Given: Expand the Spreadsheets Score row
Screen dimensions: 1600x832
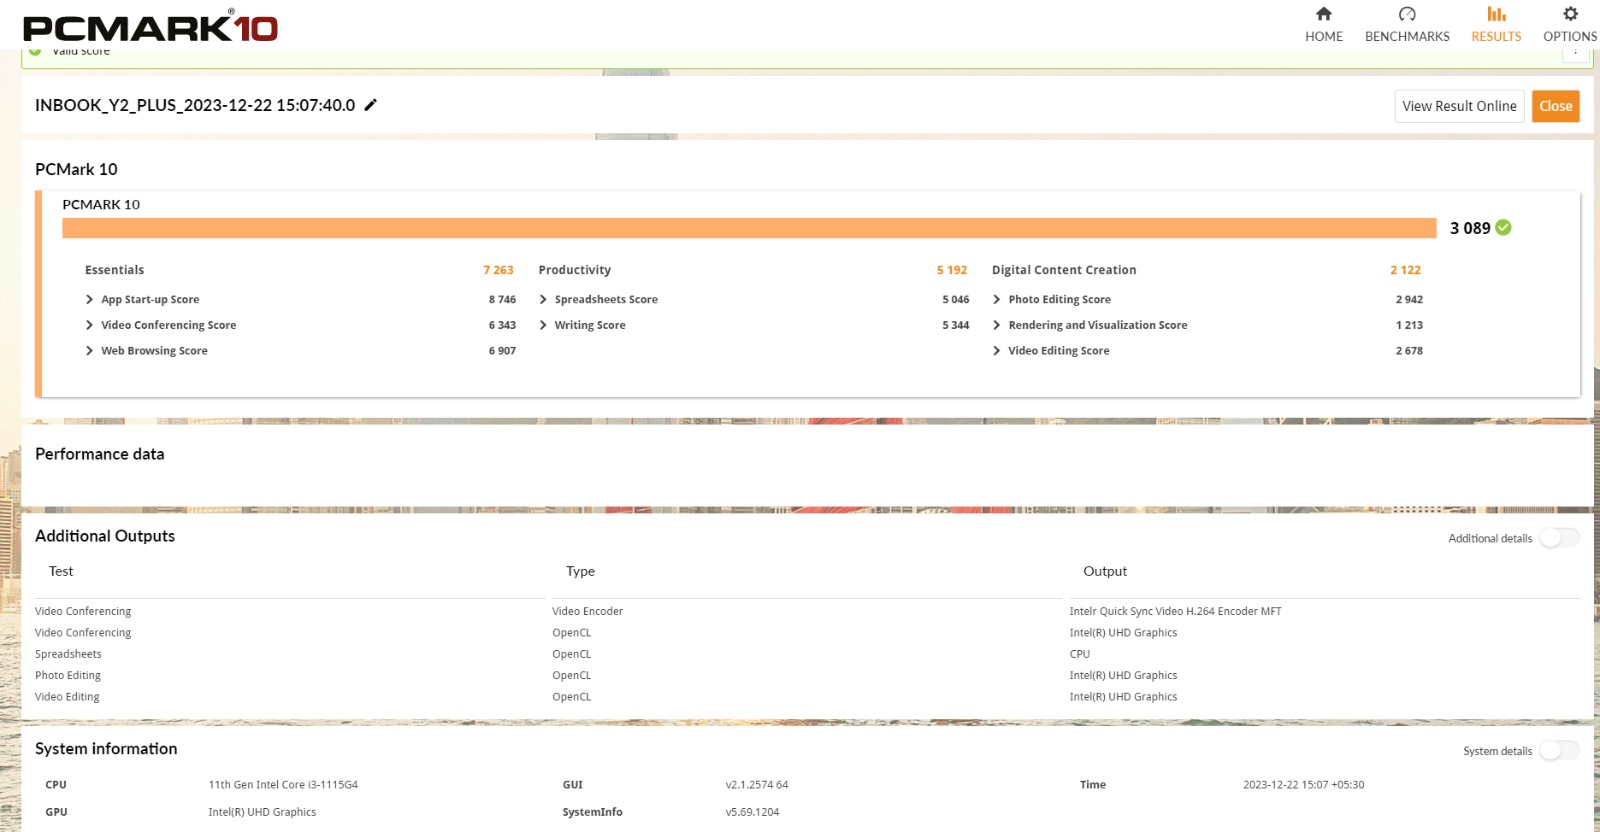Looking at the screenshot, I should pyautogui.click(x=543, y=299).
